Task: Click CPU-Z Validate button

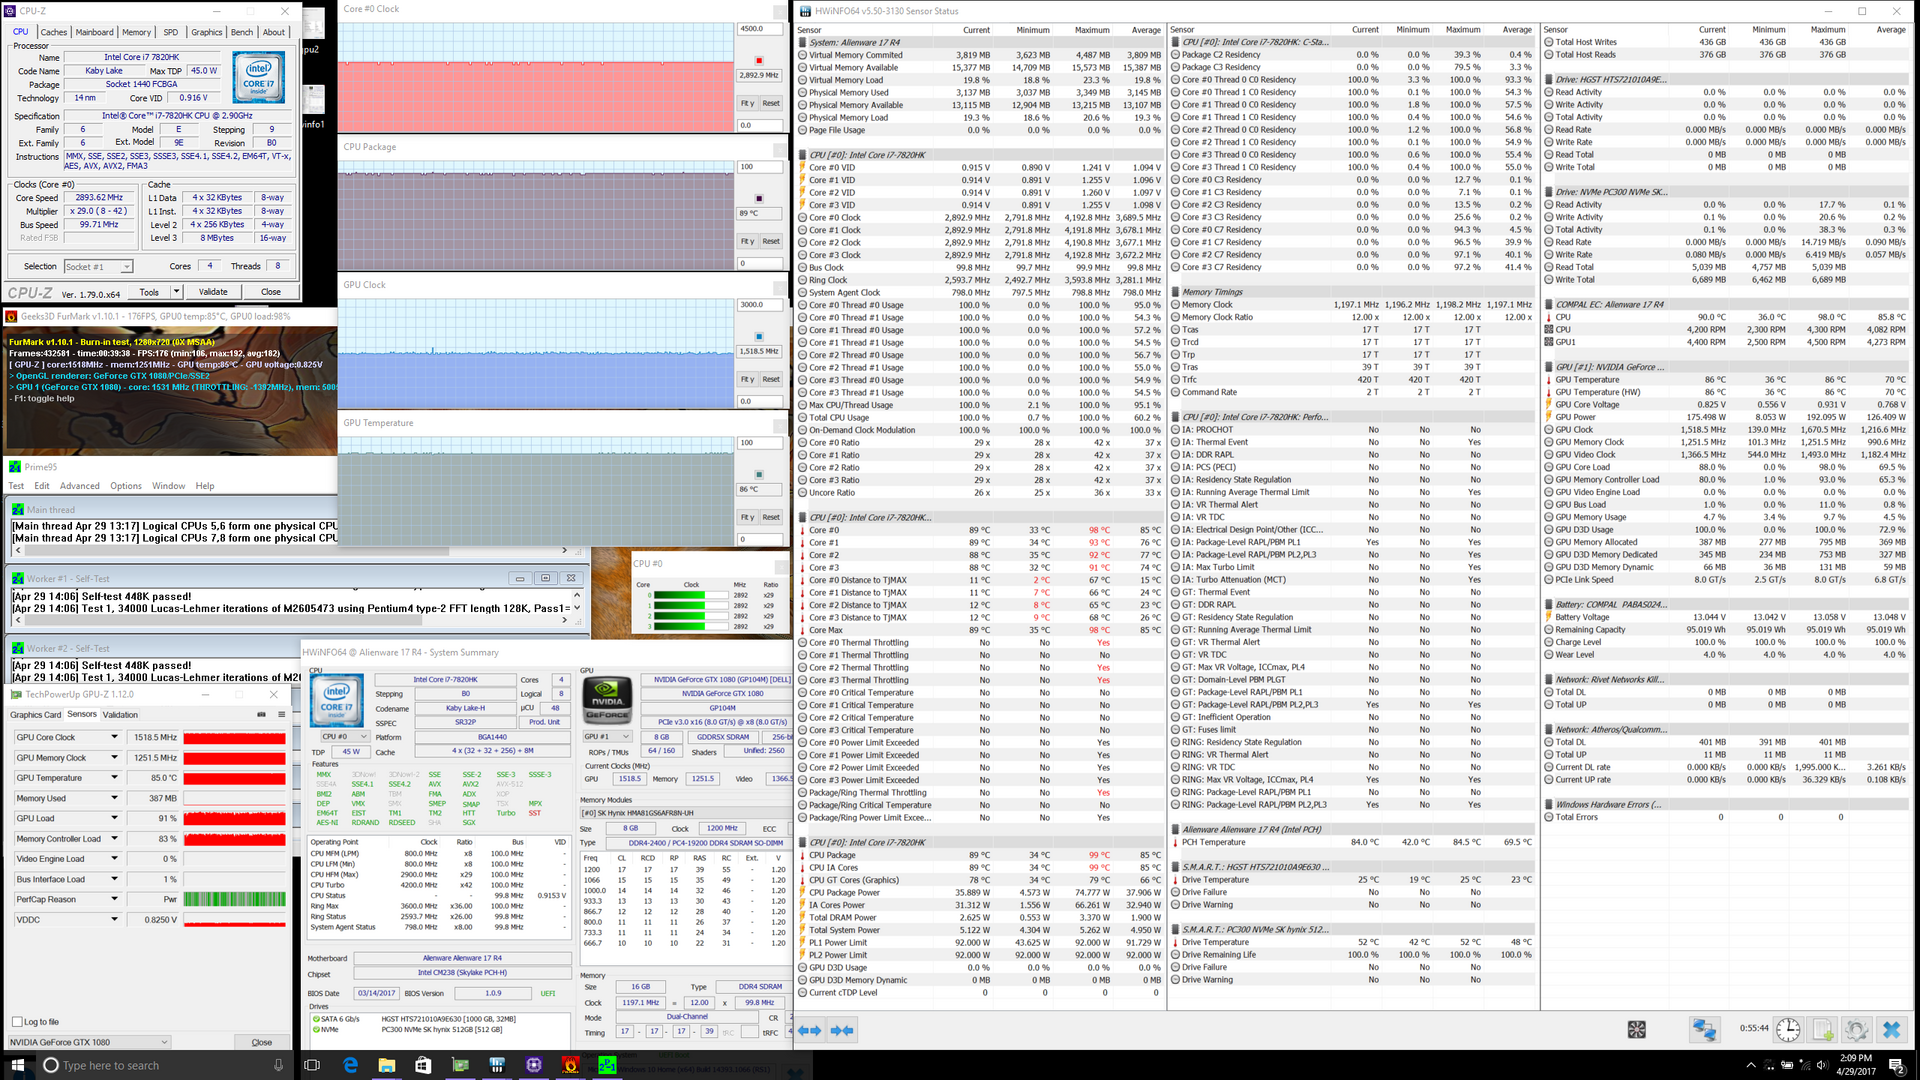Action: [213, 292]
